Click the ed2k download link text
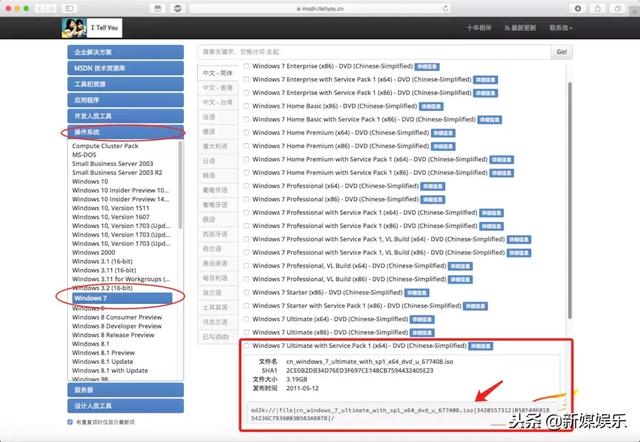This screenshot has height=442, width=640. click(x=400, y=414)
